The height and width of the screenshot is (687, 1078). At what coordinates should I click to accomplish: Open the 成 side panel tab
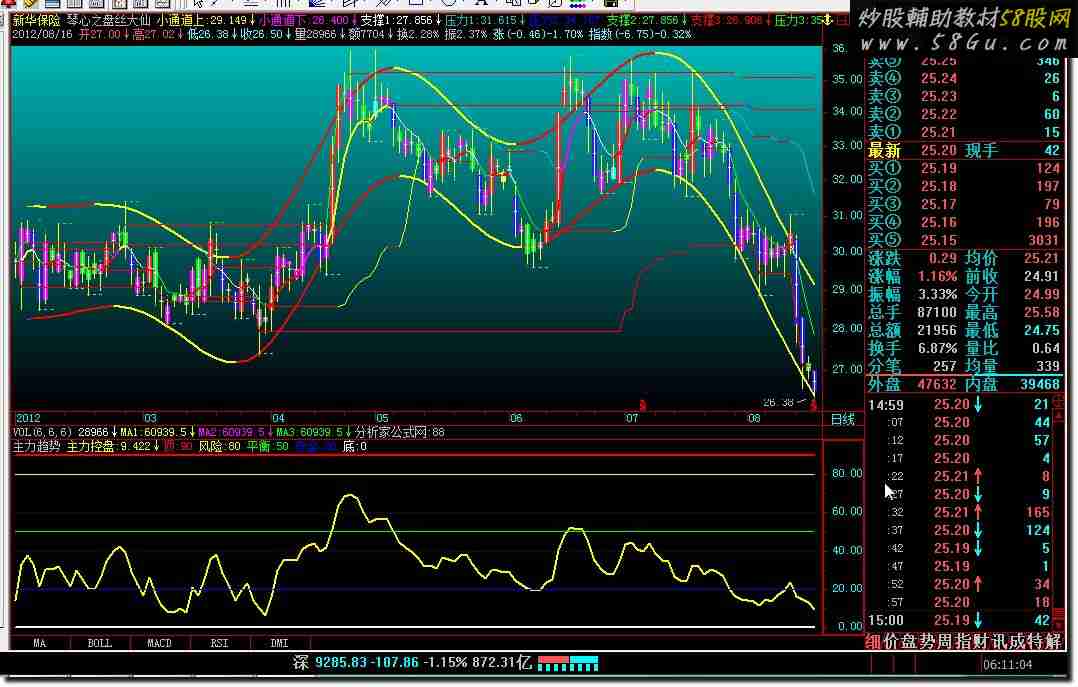pyautogui.click(x=1016, y=642)
